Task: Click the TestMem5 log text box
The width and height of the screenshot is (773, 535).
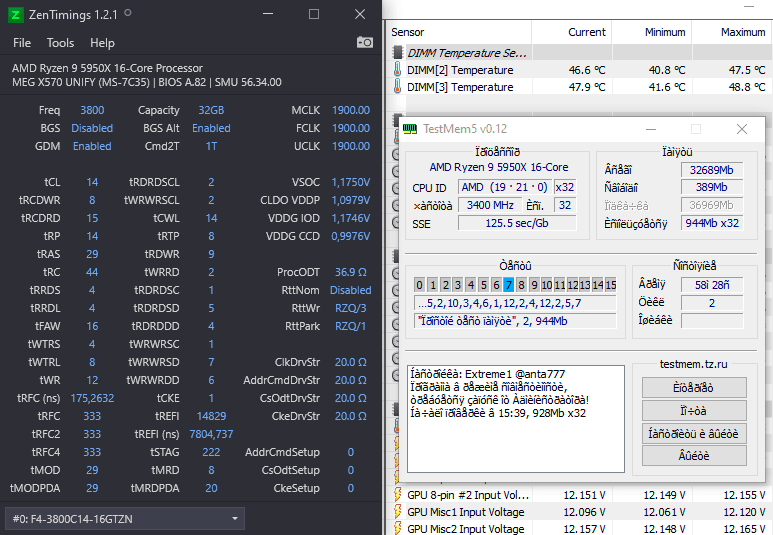Action: click(516, 419)
